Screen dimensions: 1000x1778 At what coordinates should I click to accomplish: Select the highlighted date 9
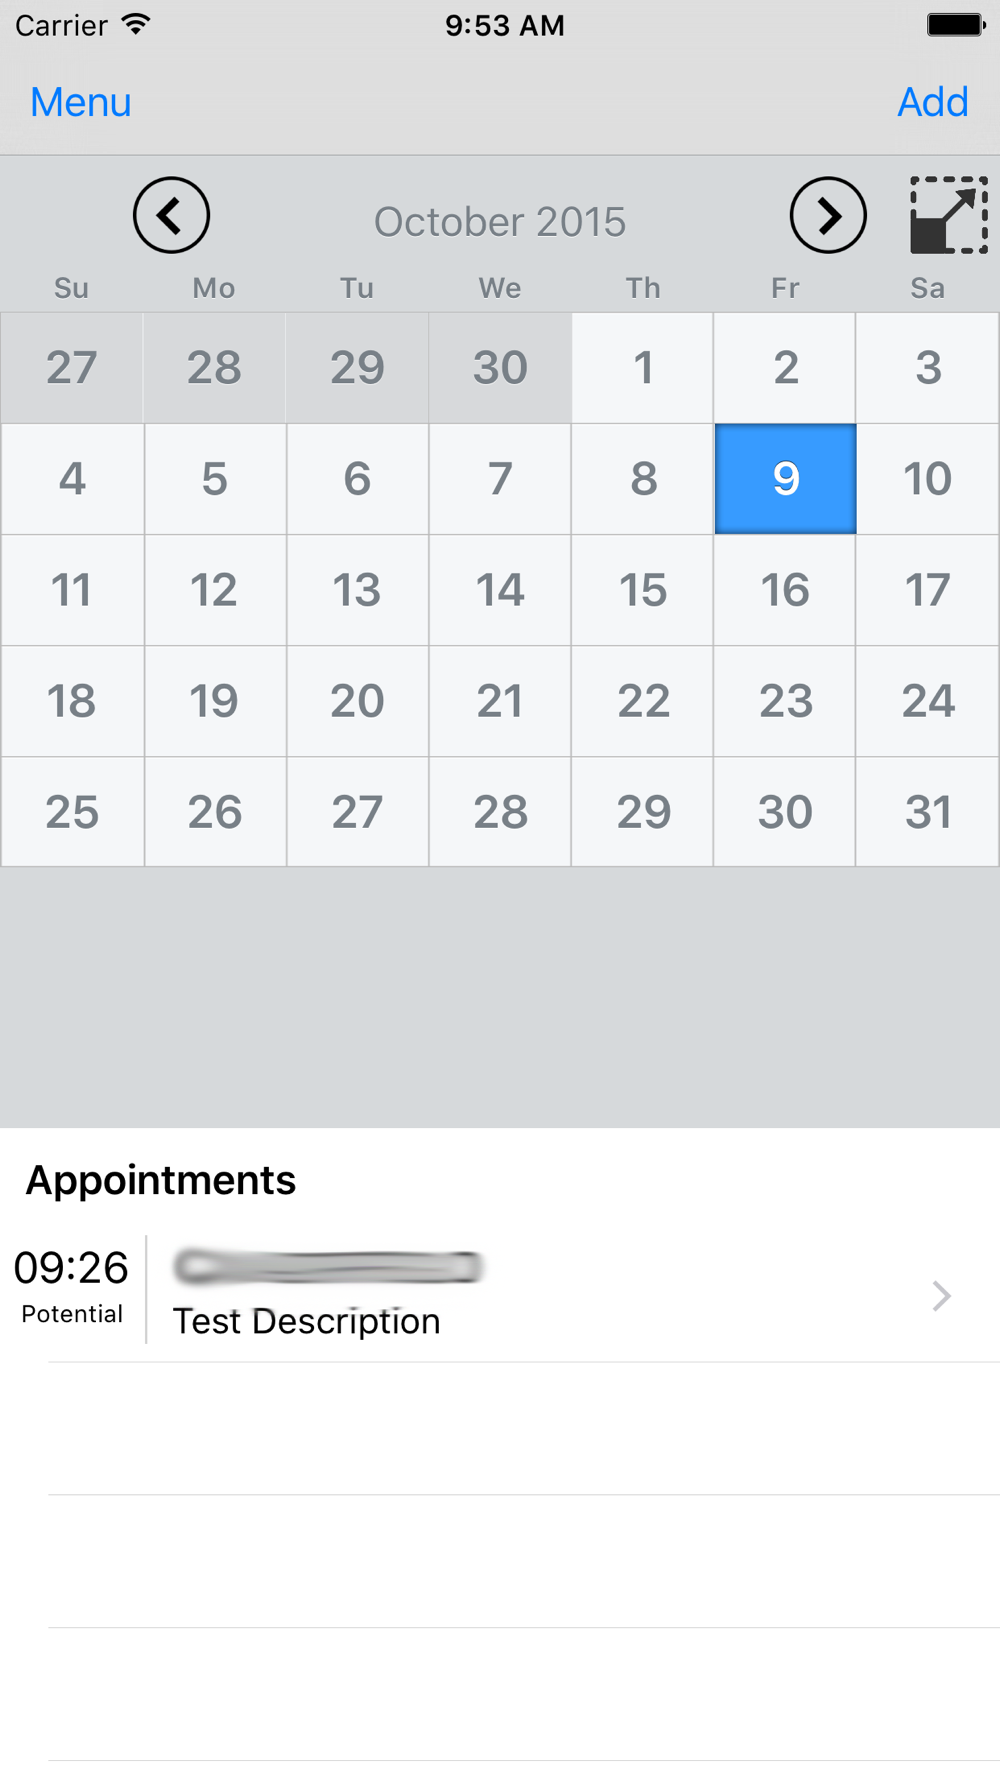point(785,479)
